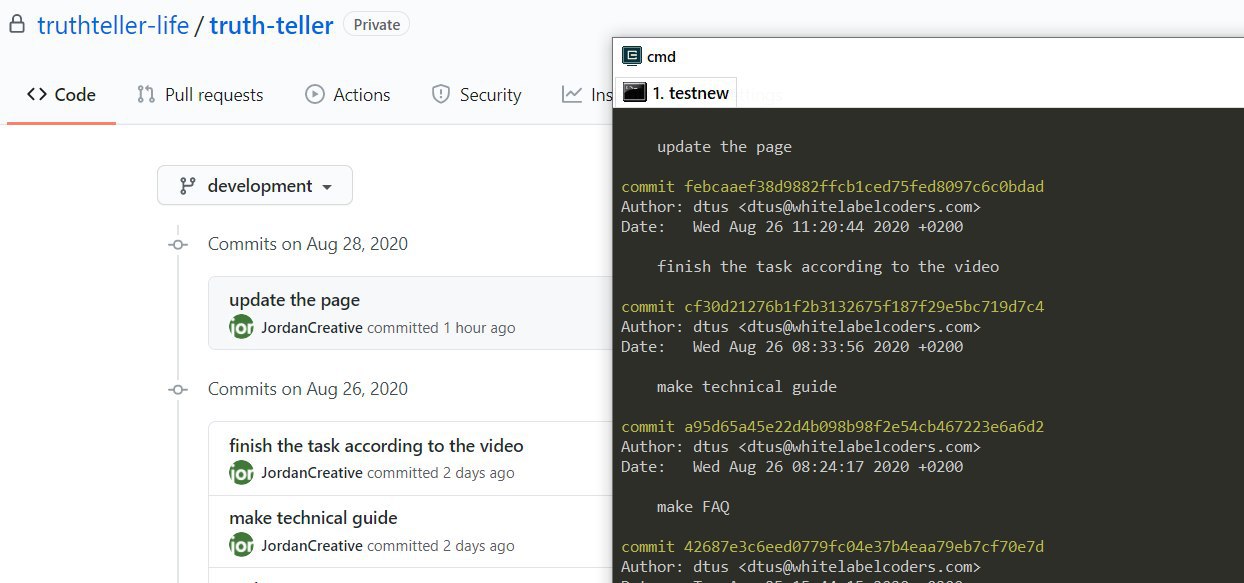
Task: Click the cmd window title text
Action: tap(661, 57)
